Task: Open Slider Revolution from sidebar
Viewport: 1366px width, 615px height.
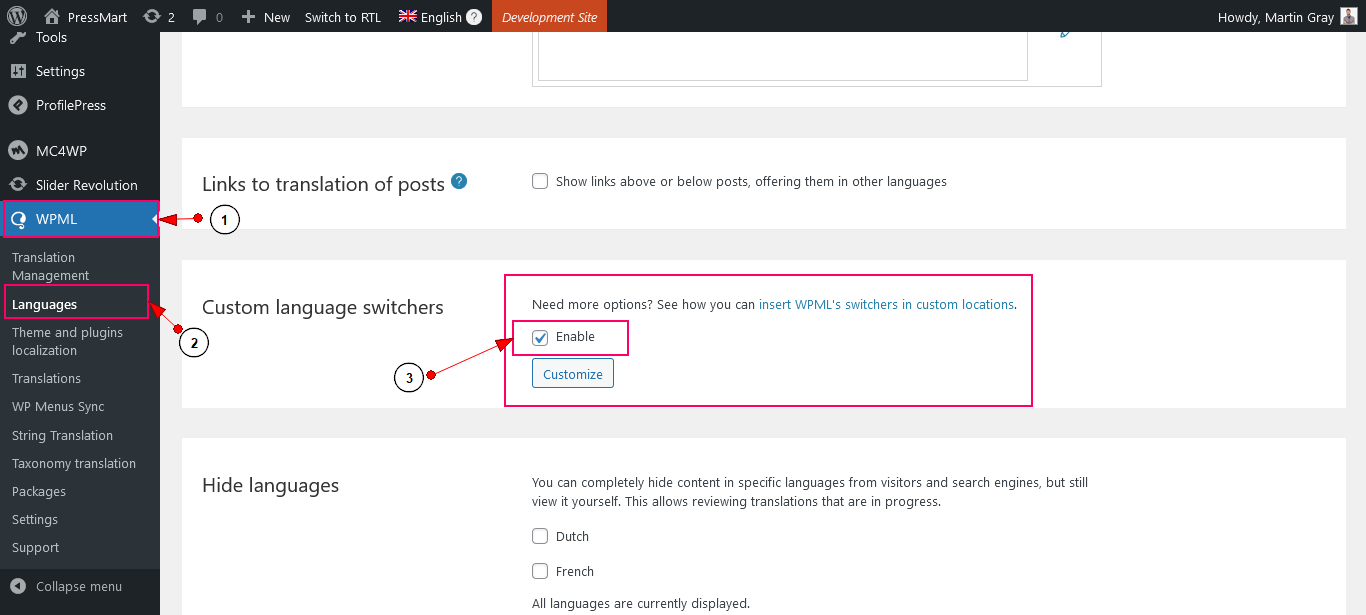Action: [x=86, y=185]
